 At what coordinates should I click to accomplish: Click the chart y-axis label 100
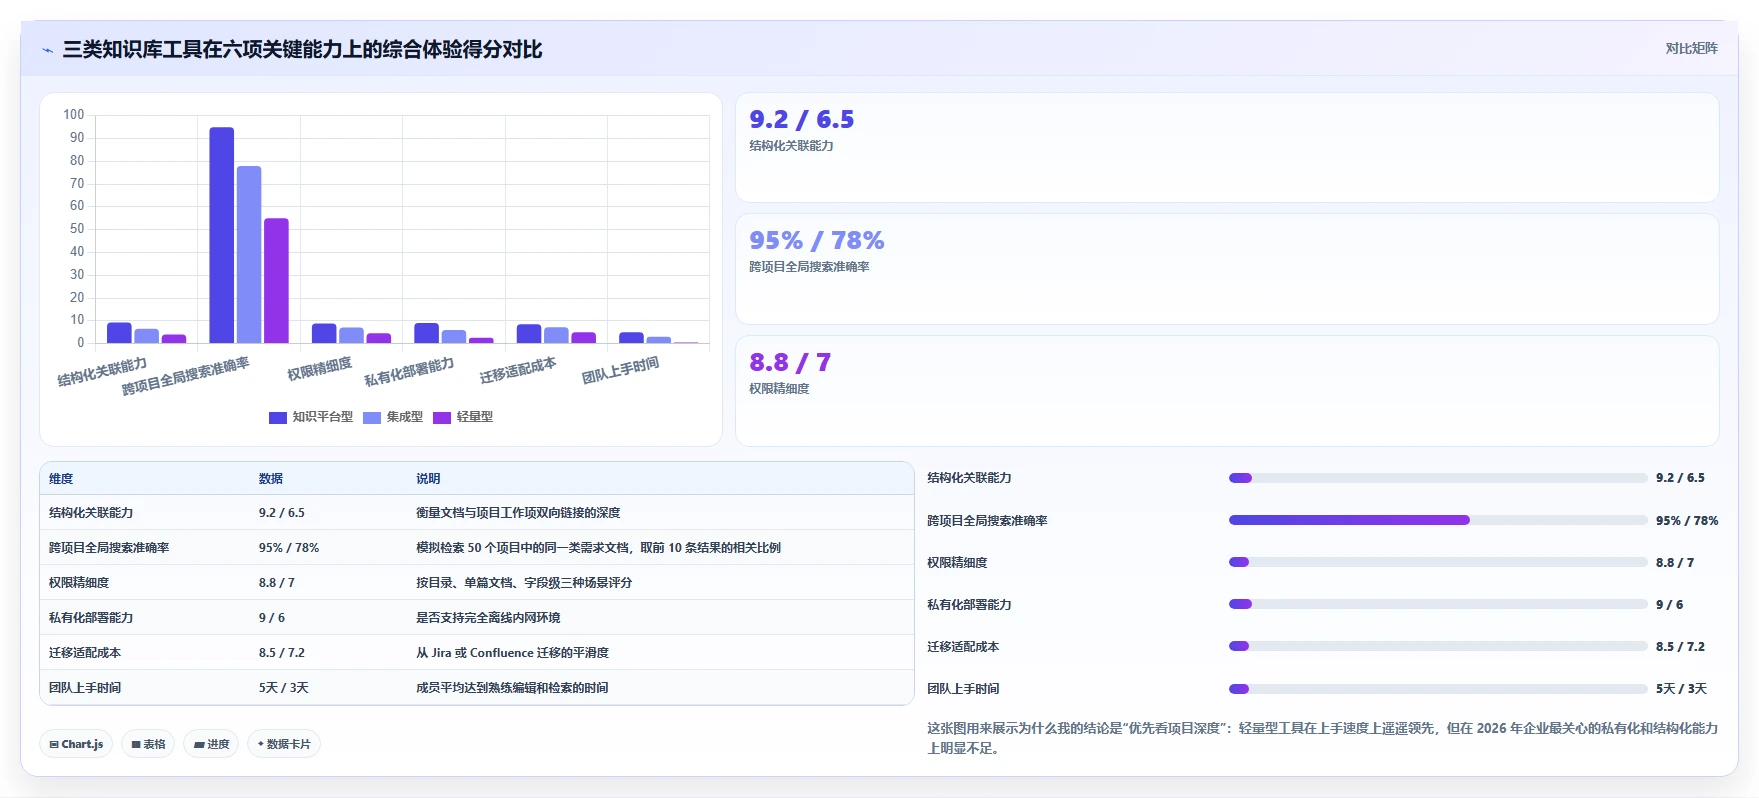pos(74,115)
